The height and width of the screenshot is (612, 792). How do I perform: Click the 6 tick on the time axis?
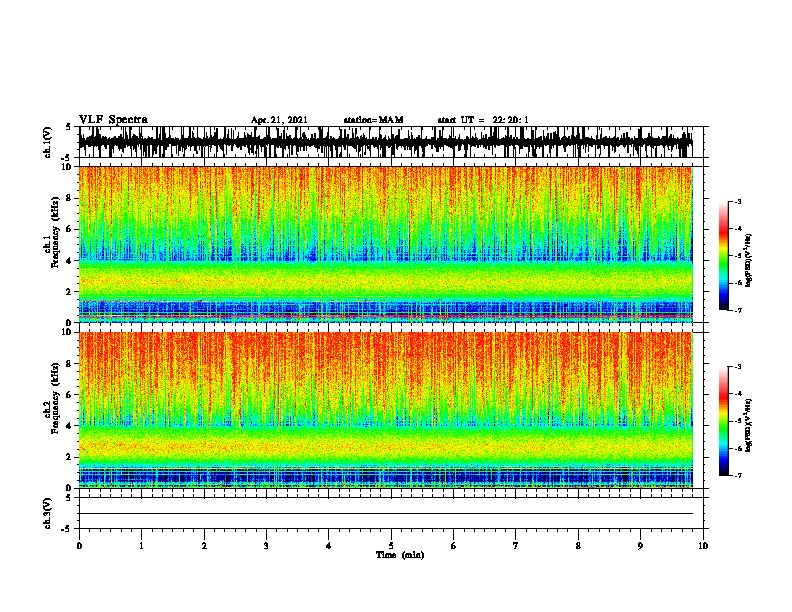(454, 546)
